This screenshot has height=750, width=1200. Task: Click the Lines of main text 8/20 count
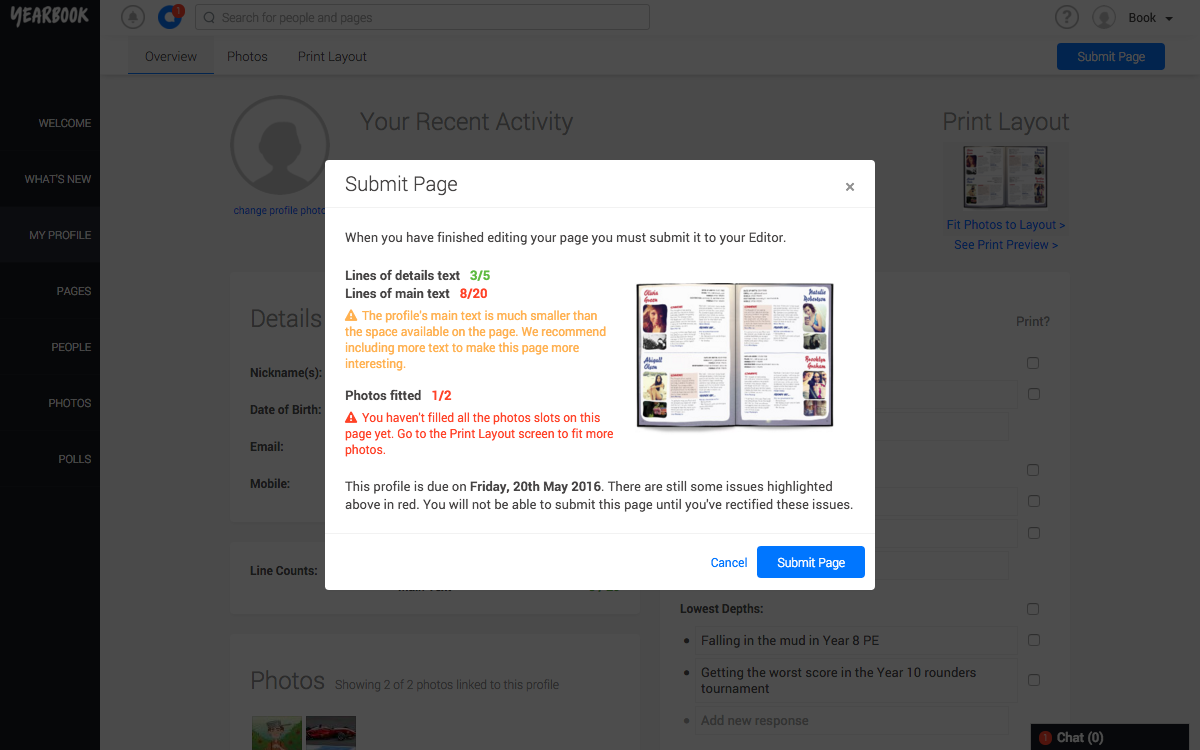tap(474, 293)
